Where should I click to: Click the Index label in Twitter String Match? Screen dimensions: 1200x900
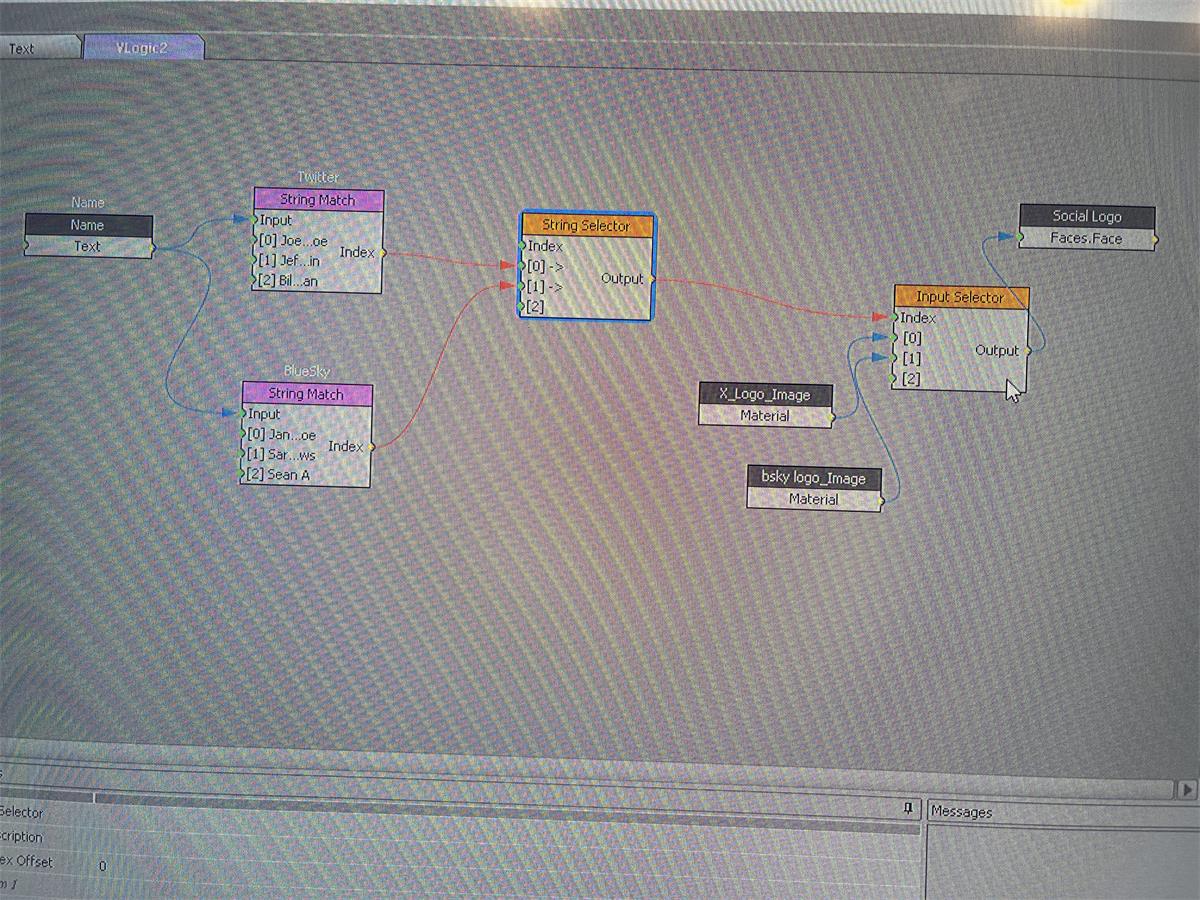pyautogui.click(x=357, y=252)
